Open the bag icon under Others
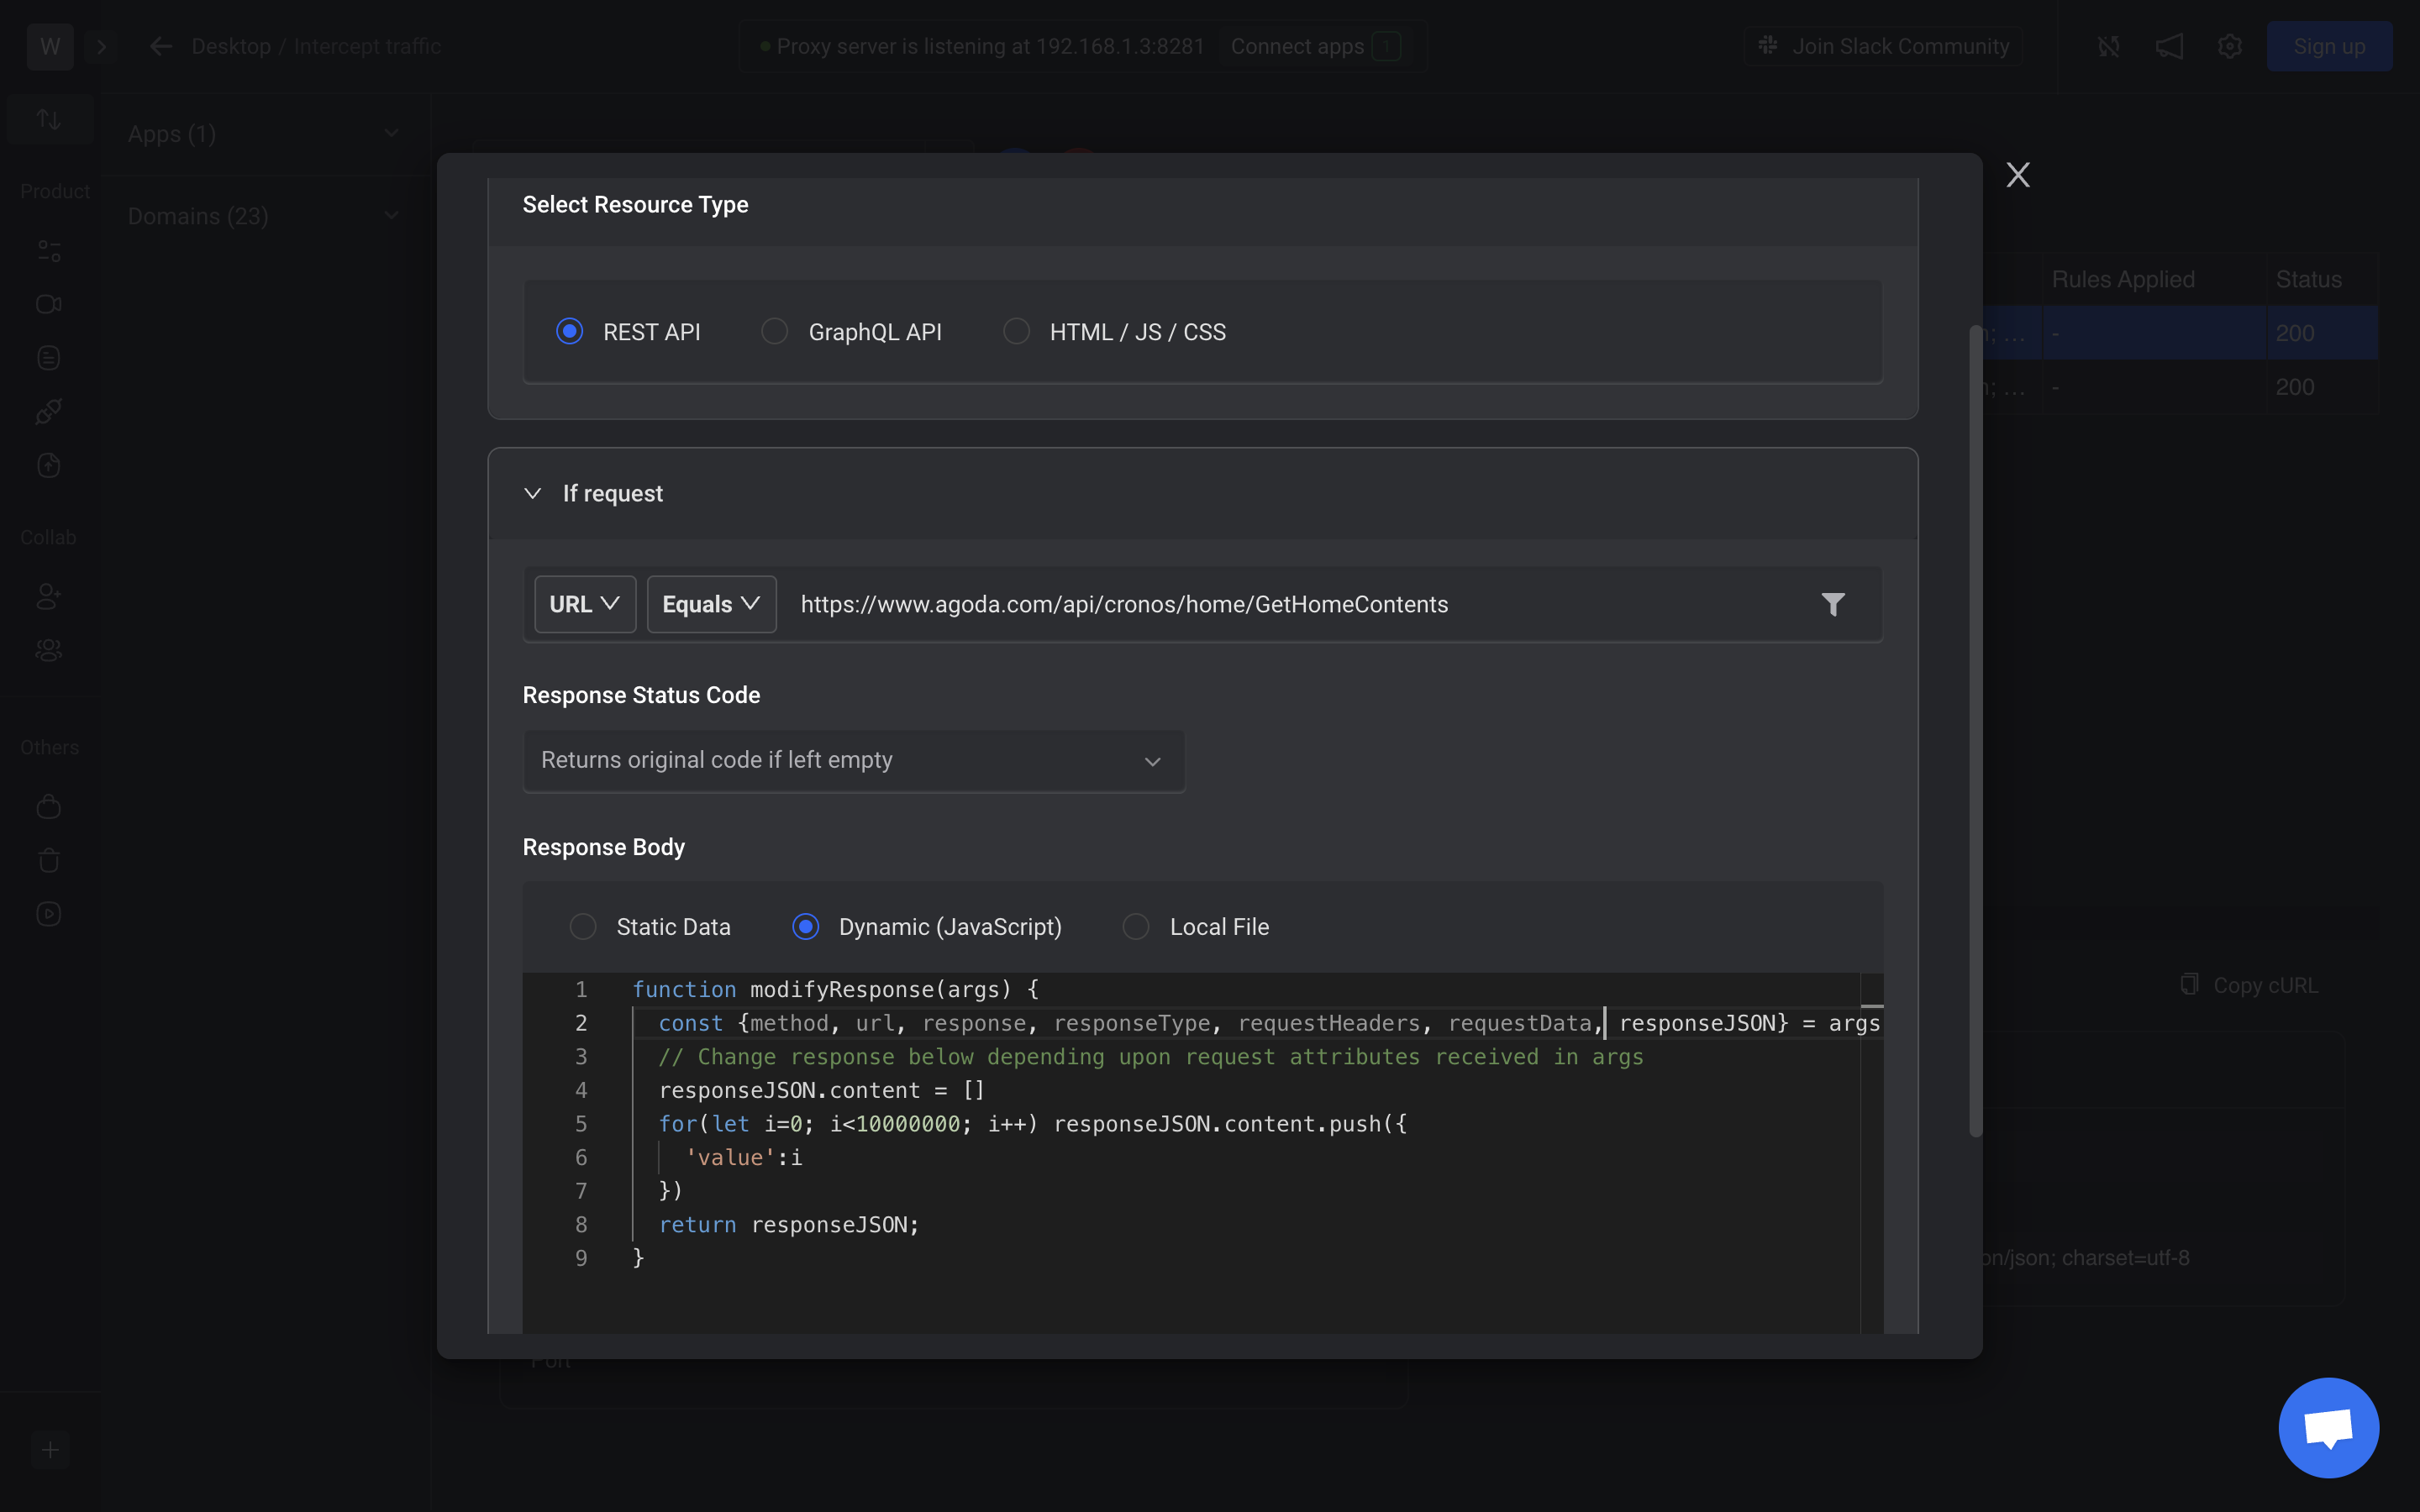Viewport: 2420px width, 1512px height. coord(49,807)
